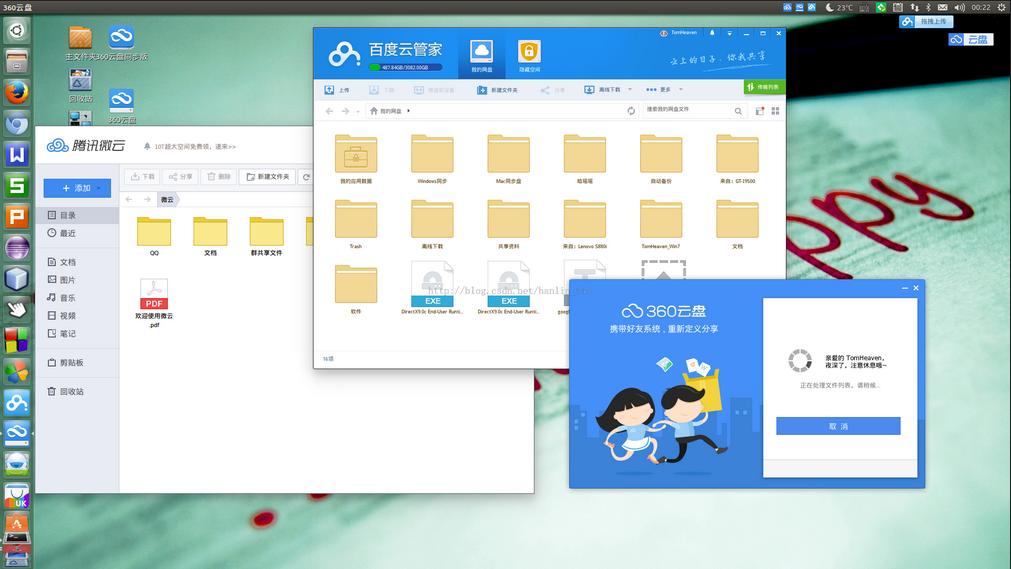Select the Mac同步盘 folder
The image size is (1011, 569).
tap(508, 159)
